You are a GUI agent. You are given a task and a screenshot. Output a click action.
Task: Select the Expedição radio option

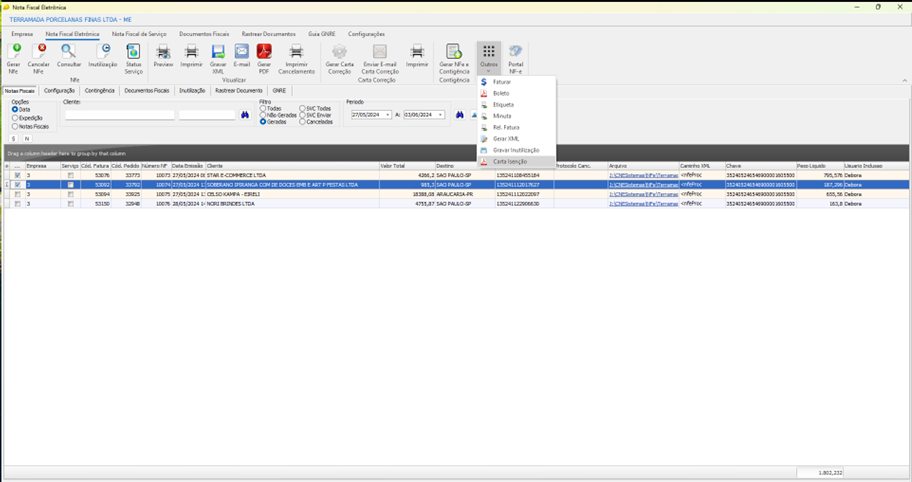pos(14,118)
